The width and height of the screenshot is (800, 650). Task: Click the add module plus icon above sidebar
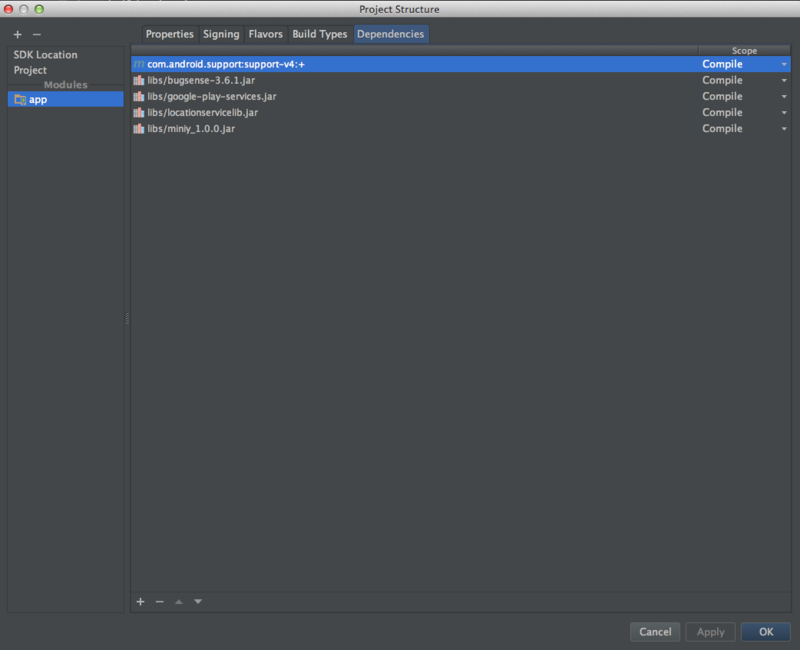[x=16, y=34]
